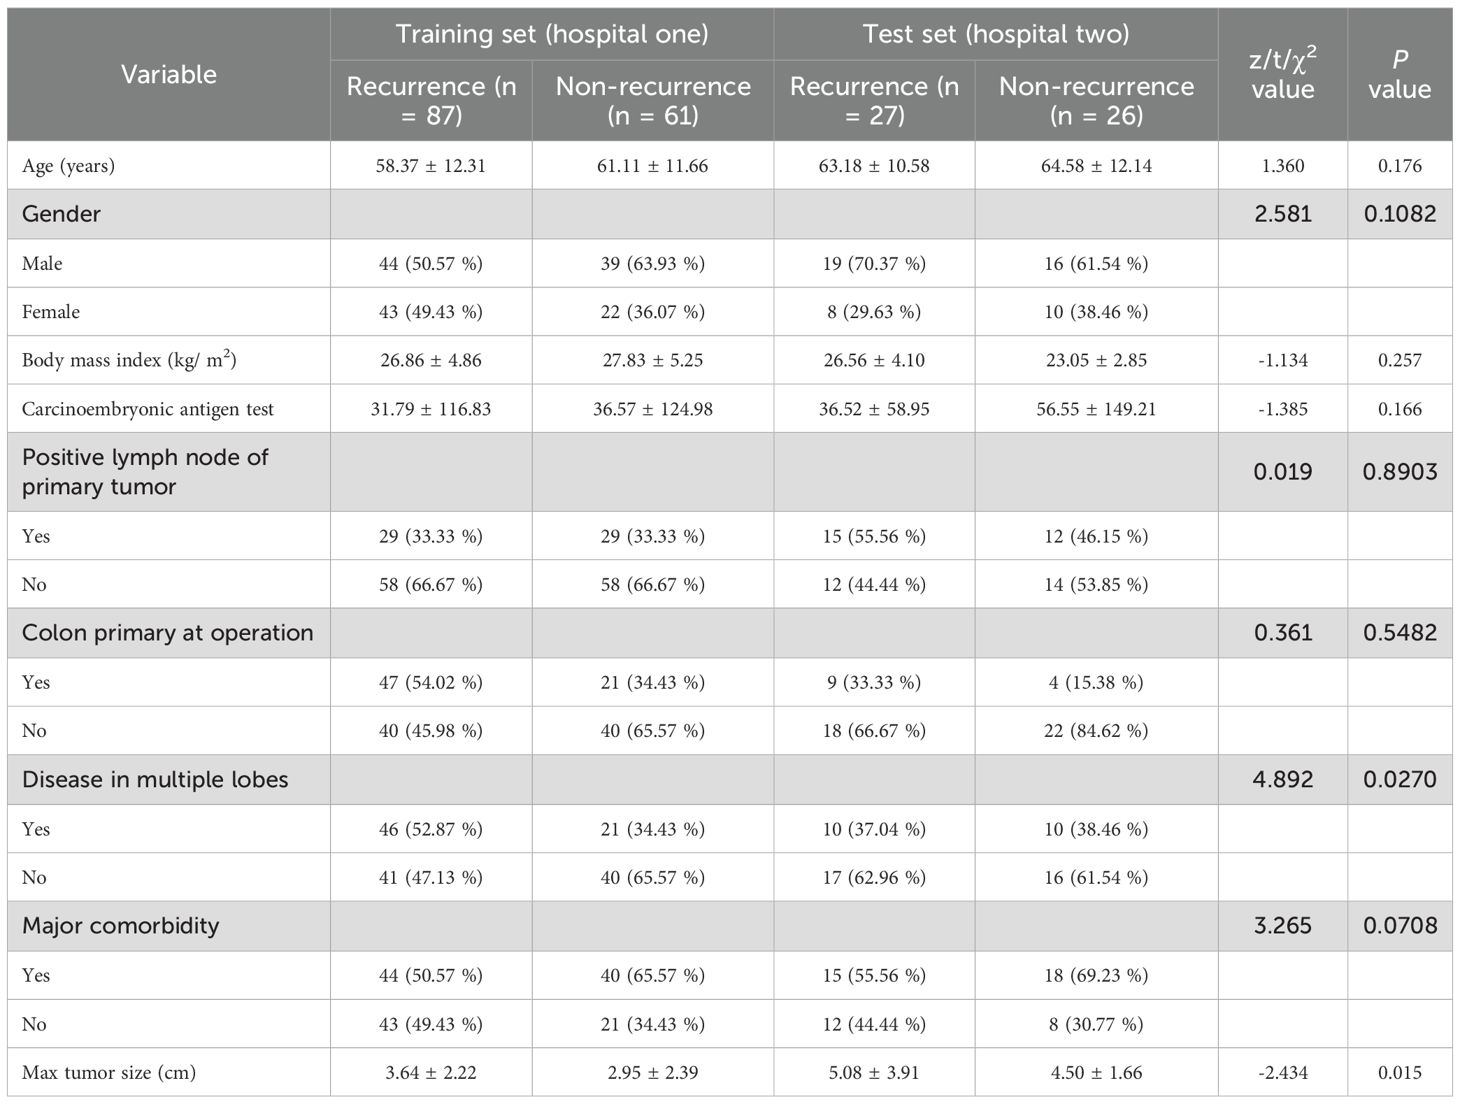
Task: Click the Body mass index row label
Action: pyautogui.click(x=129, y=360)
